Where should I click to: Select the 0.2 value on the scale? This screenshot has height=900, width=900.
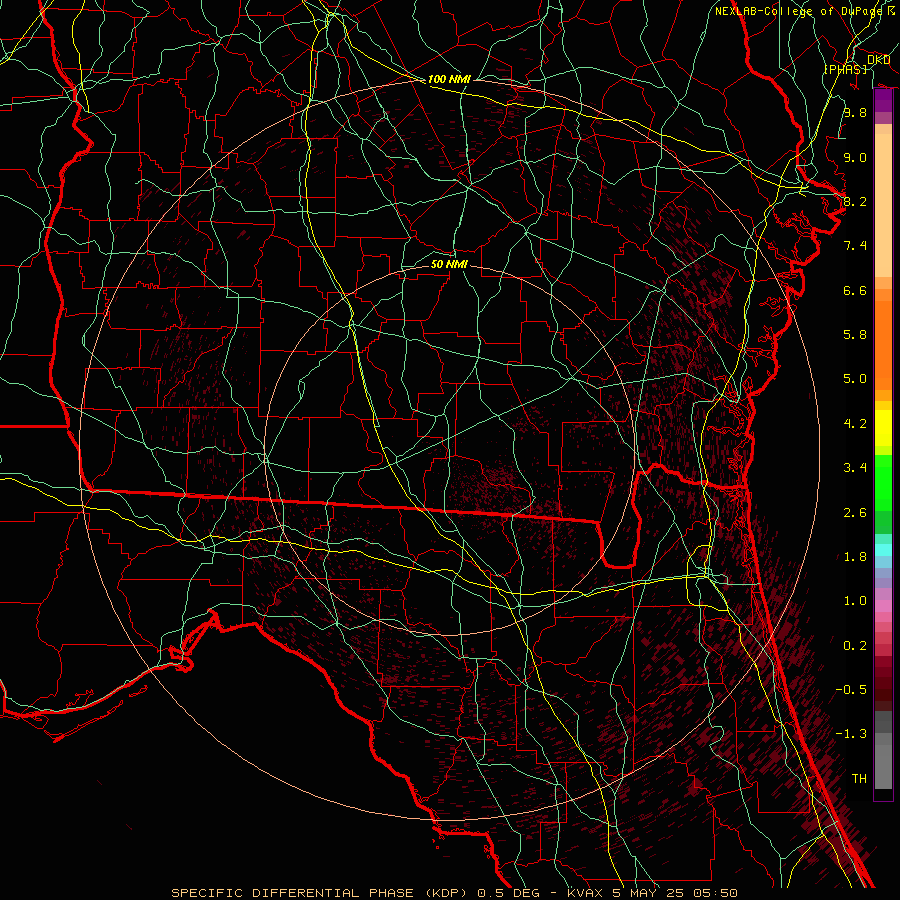click(855, 646)
